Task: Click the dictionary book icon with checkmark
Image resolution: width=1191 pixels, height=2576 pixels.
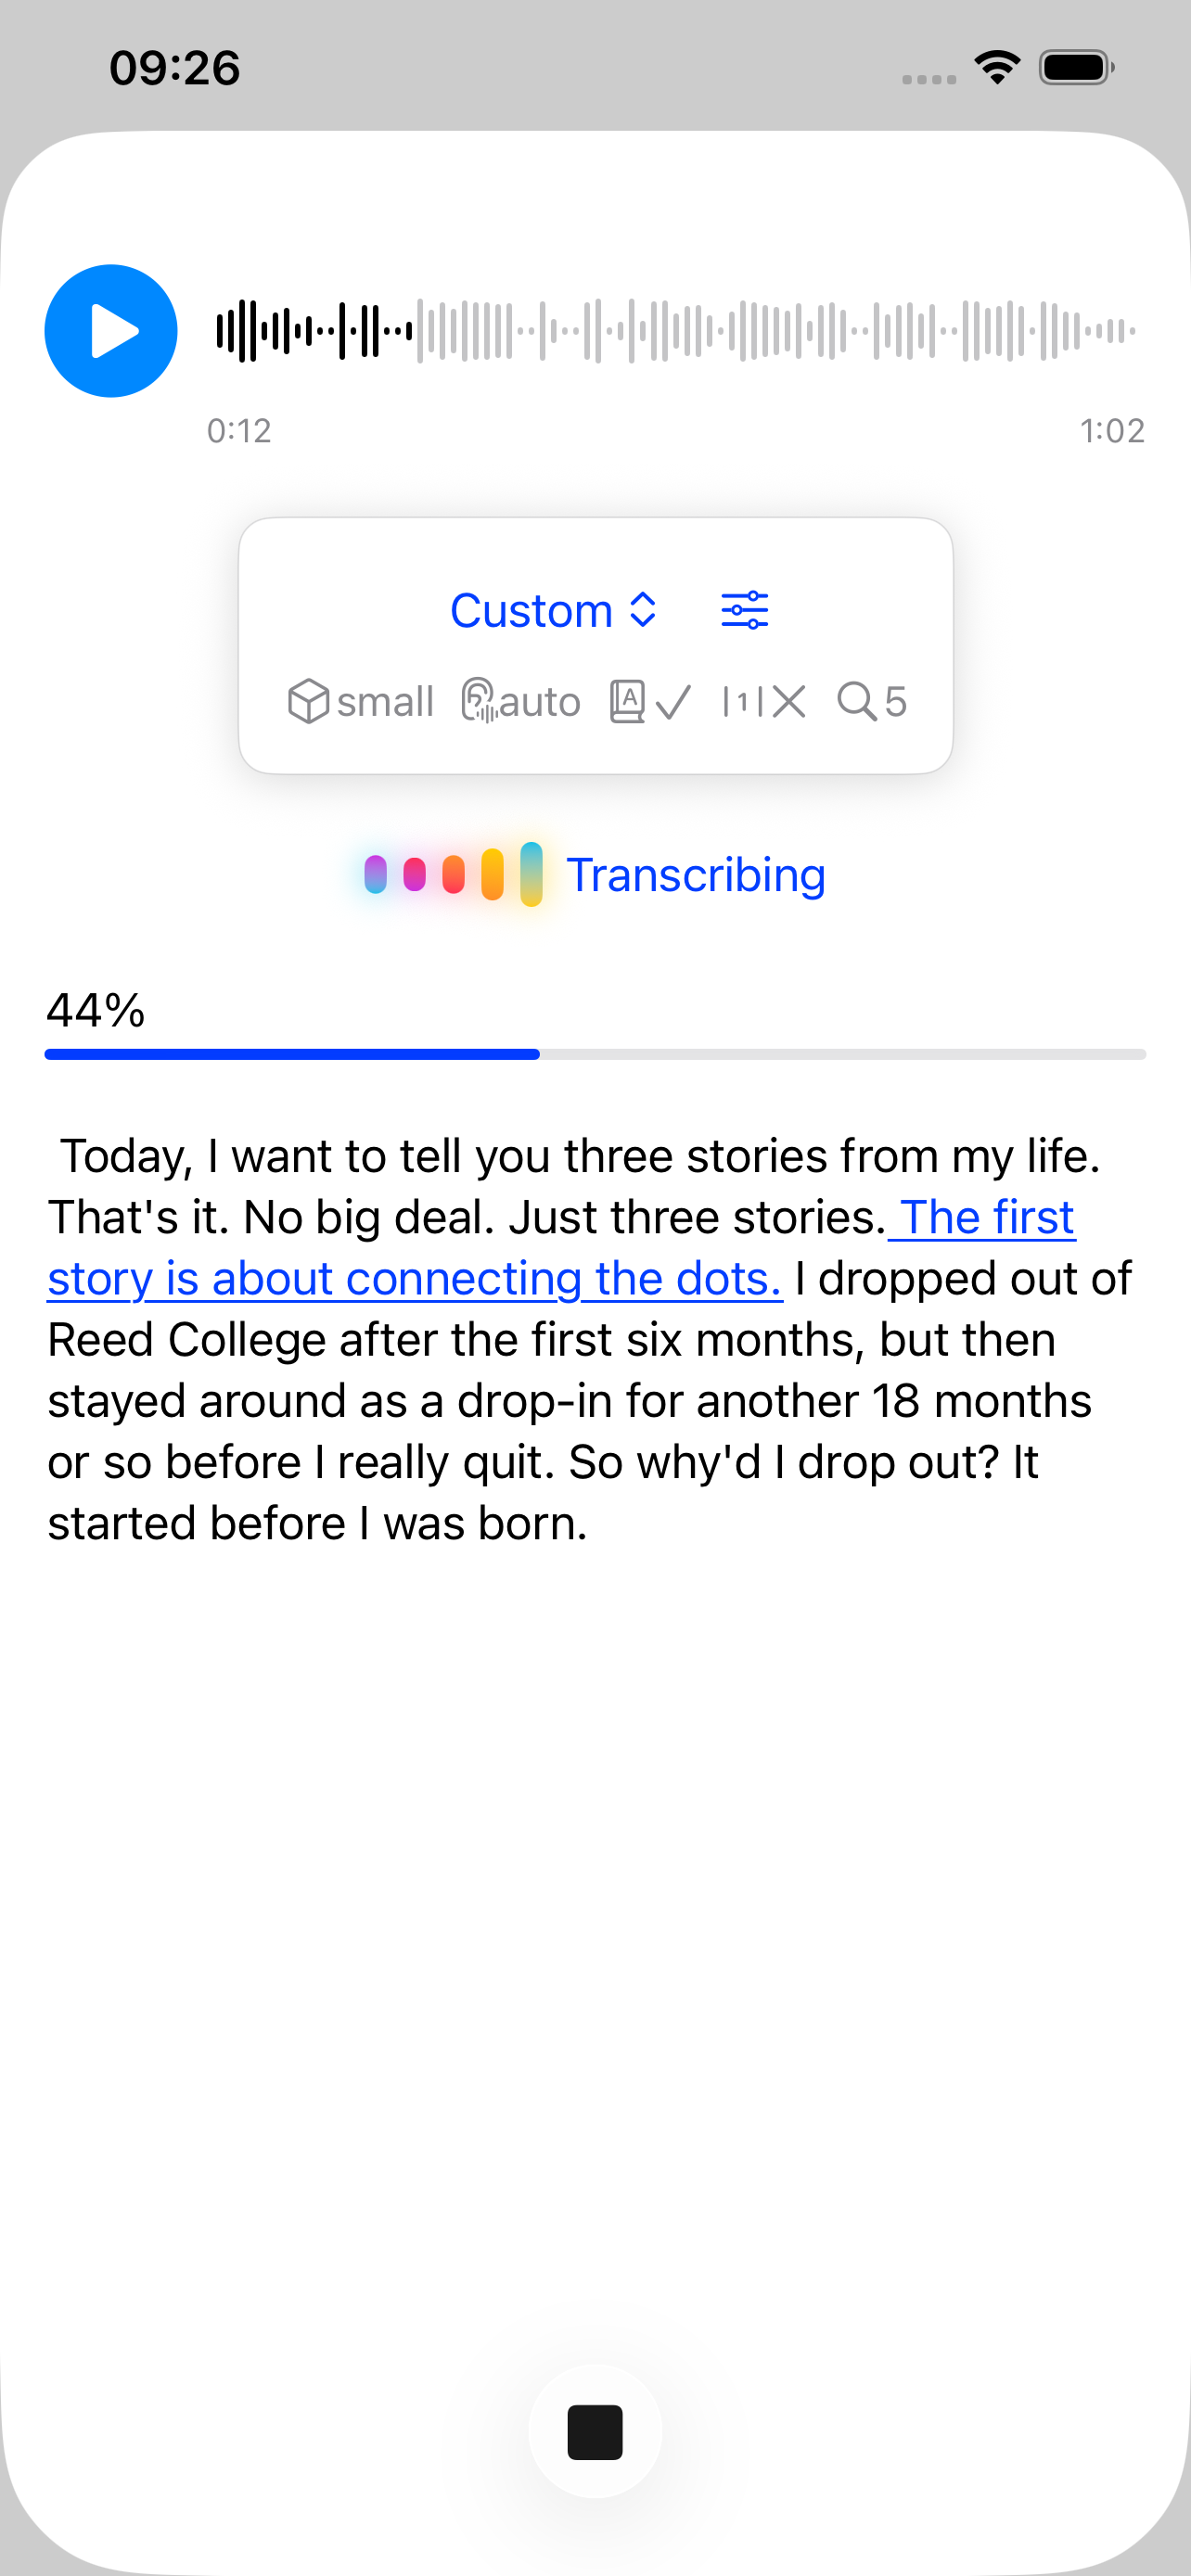Action: point(650,701)
